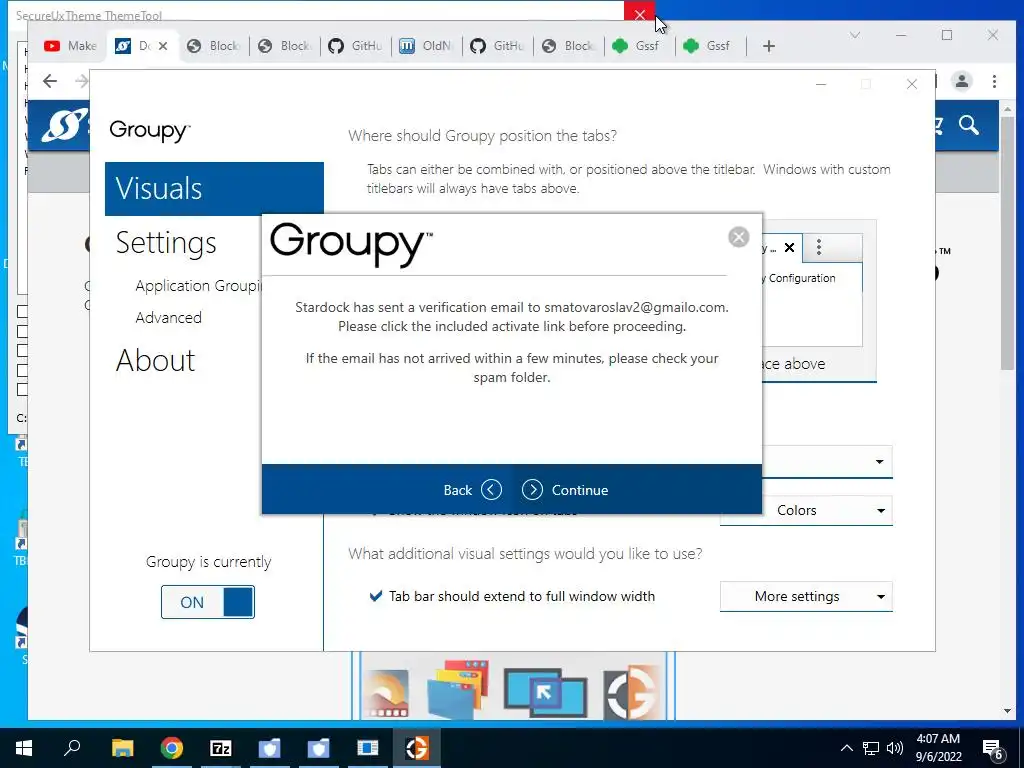Click the Stardock site search magnifier
Screen dimensions: 1024x768
click(969, 125)
